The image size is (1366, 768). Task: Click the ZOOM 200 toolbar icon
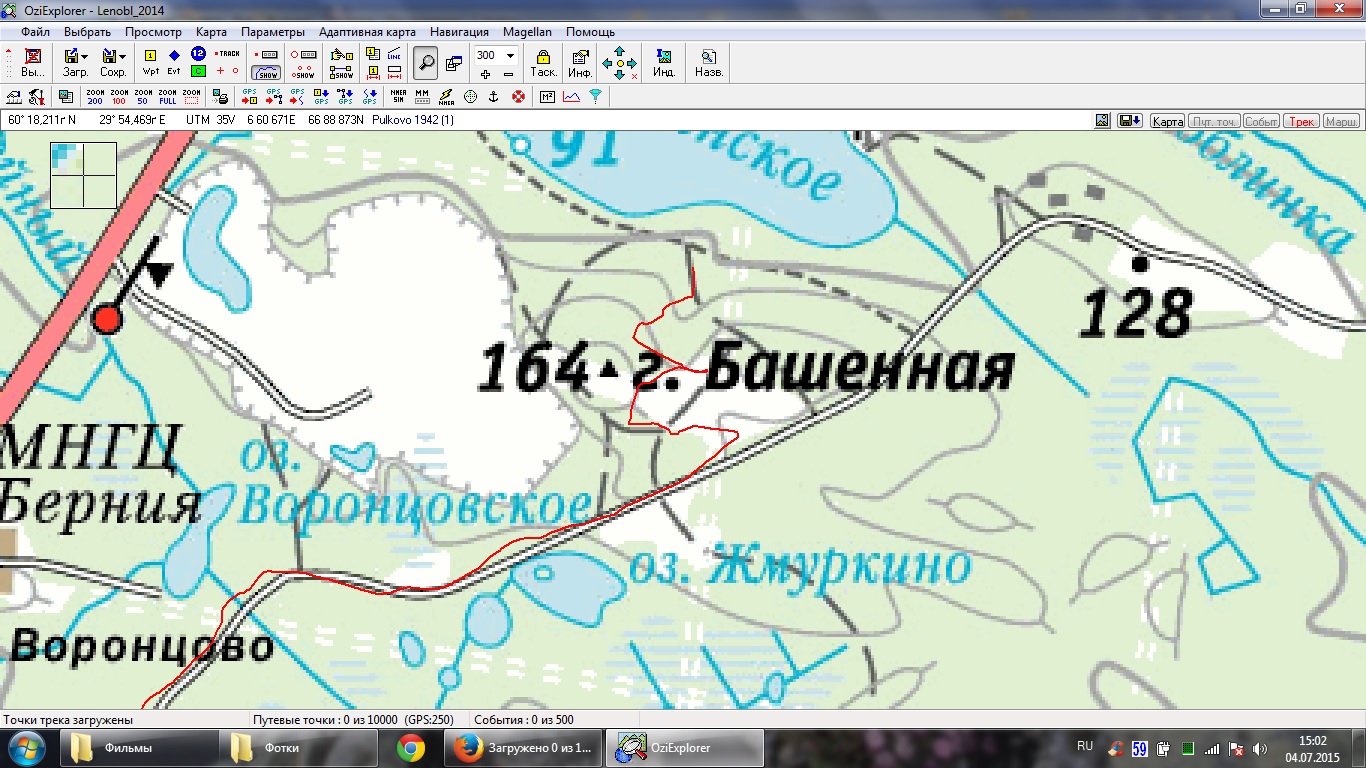tap(95, 97)
